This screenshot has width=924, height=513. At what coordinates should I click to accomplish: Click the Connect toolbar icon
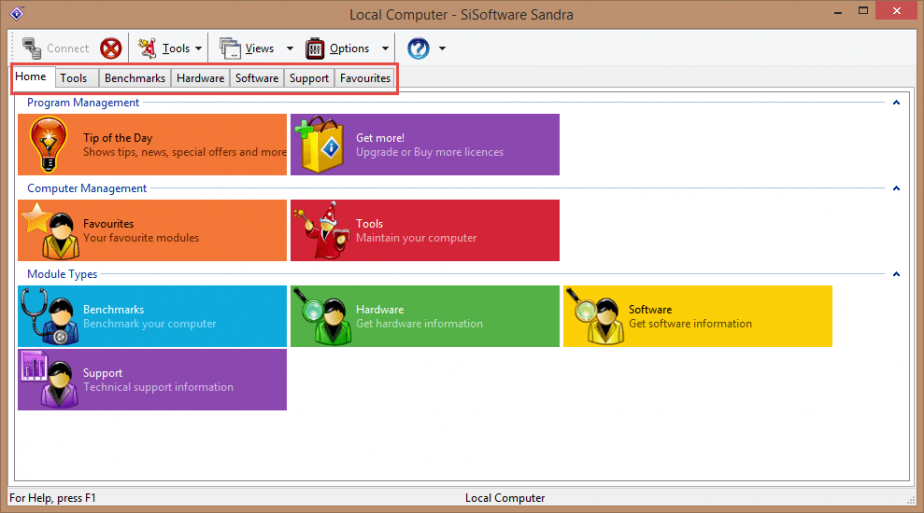pyautogui.click(x=31, y=48)
